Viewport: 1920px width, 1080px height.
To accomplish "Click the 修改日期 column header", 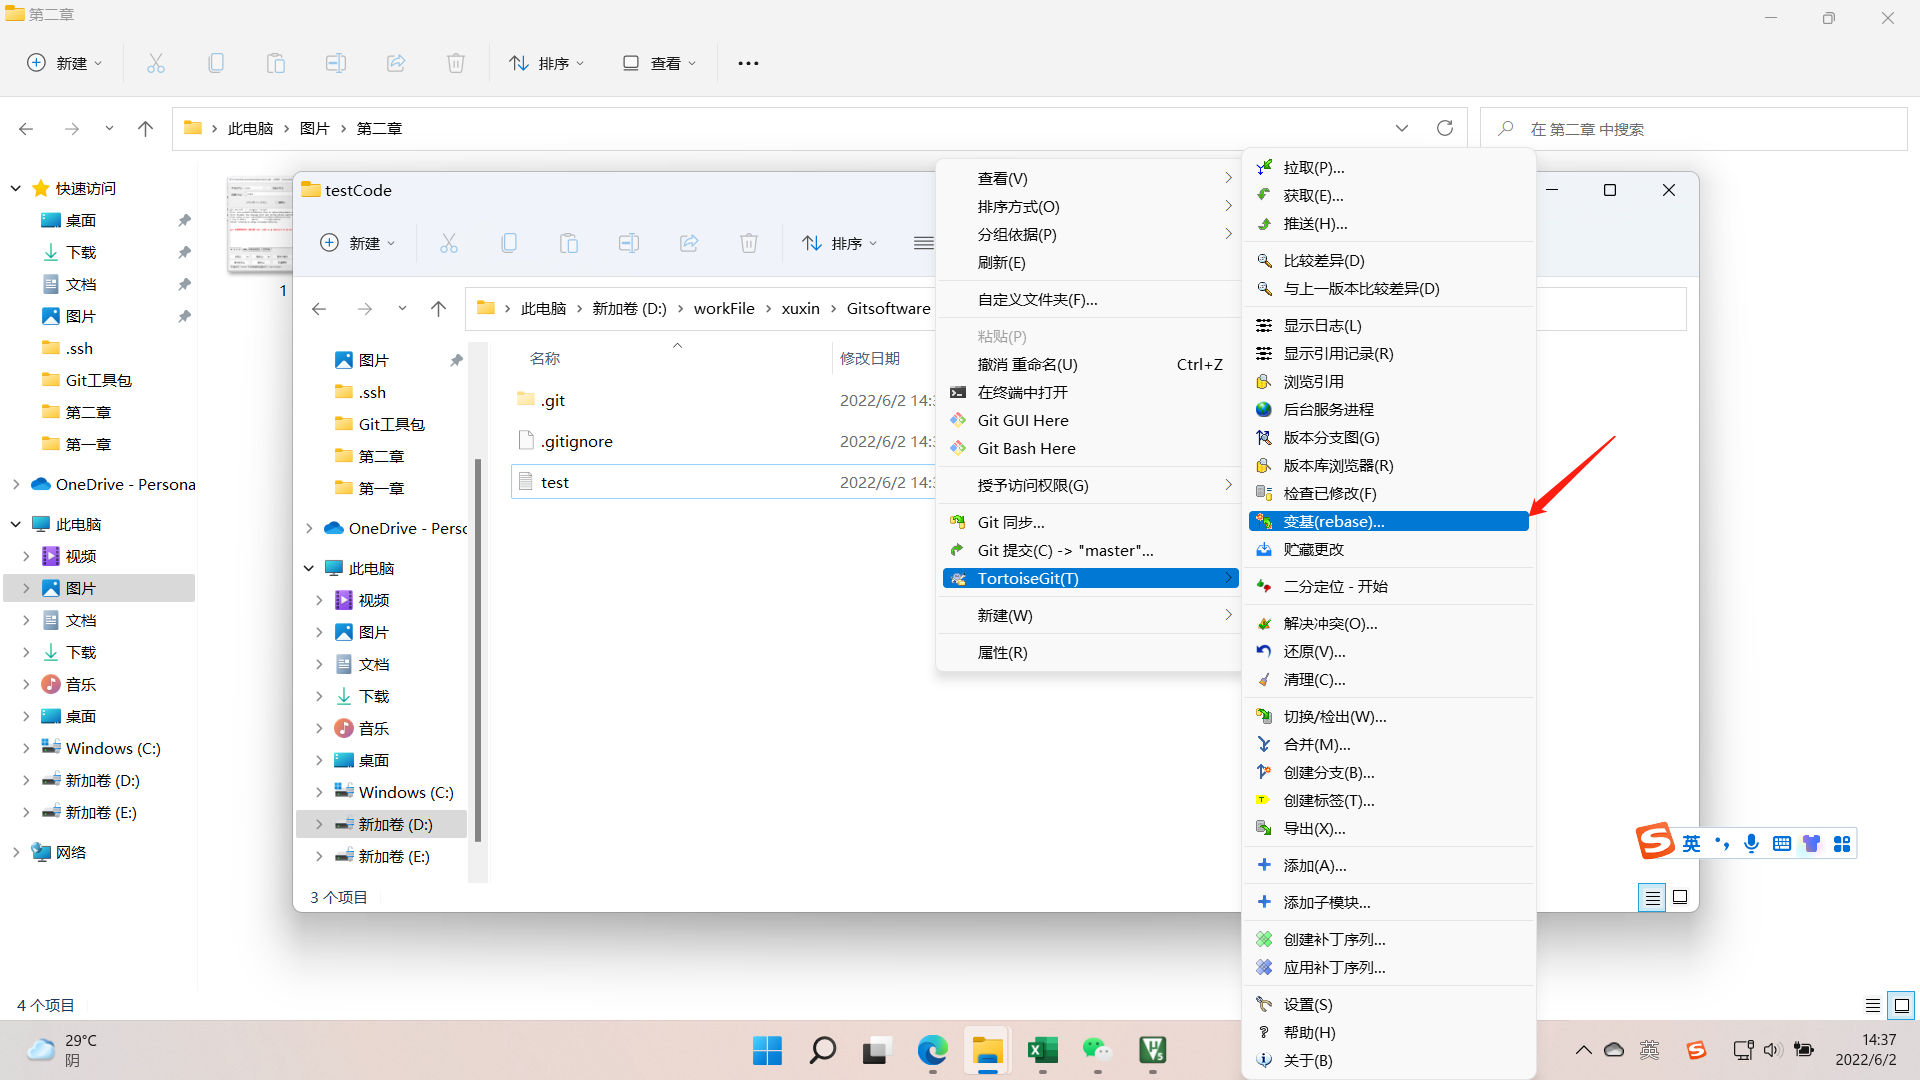I will [x=870, y=358].
